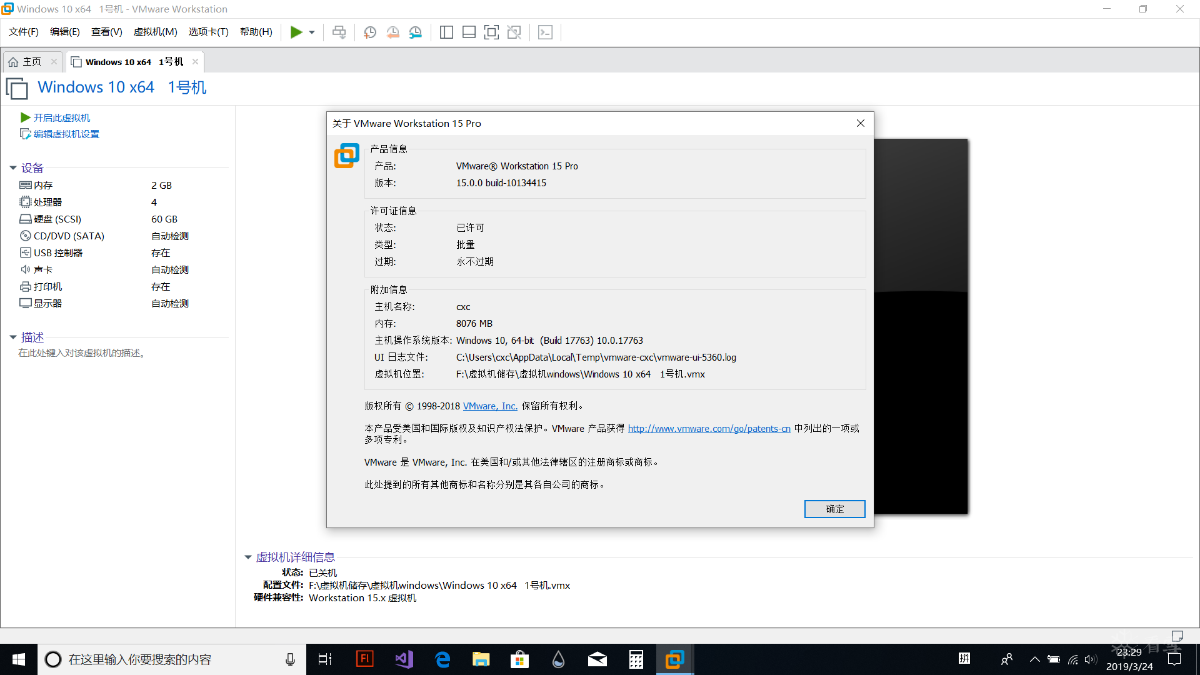The image size is (1200, 675).
Task: Close the 主页 tab
Action: pos(54,61)
